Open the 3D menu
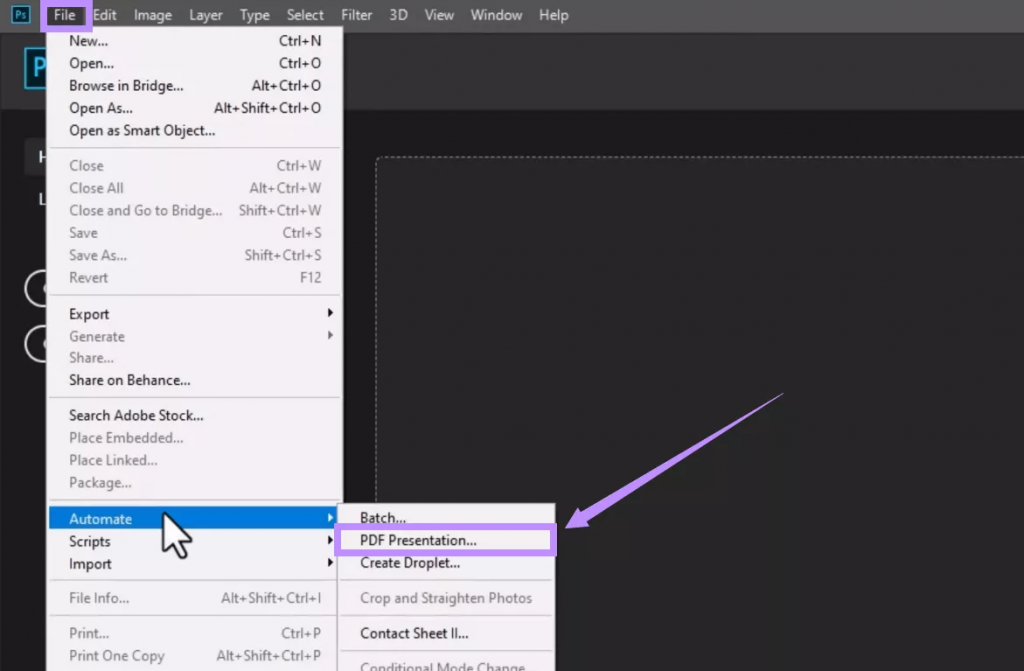The height and width of the screenshot is (671, 1024). click(398, 15)
